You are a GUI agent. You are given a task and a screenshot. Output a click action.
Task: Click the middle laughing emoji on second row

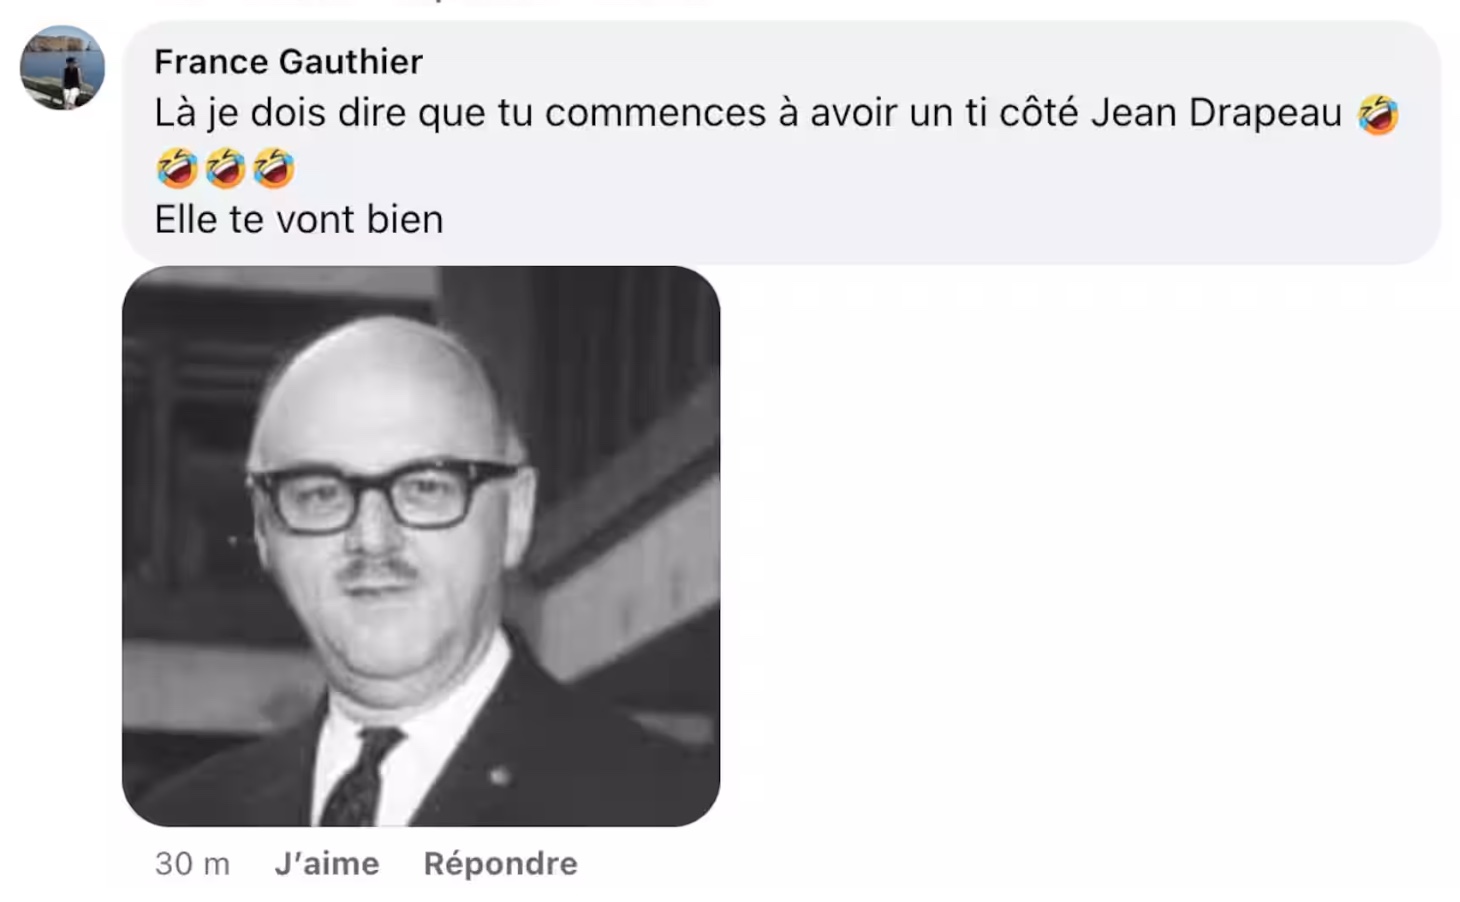[x=225, y=167]
